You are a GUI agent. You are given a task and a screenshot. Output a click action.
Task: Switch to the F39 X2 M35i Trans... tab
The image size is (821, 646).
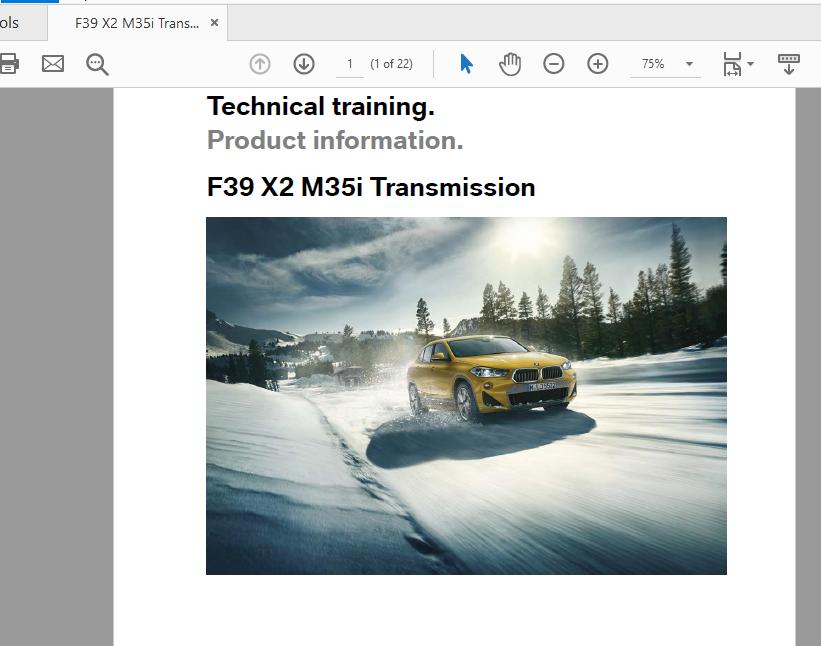137,23
